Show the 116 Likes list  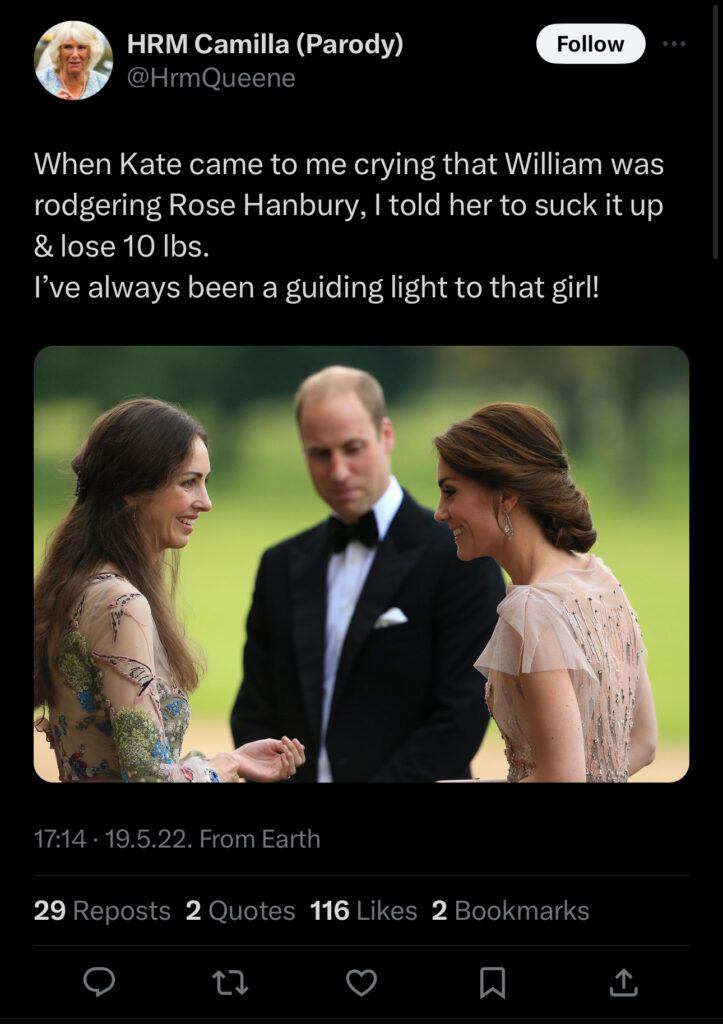pyautogui.click(x=363, y=910)
